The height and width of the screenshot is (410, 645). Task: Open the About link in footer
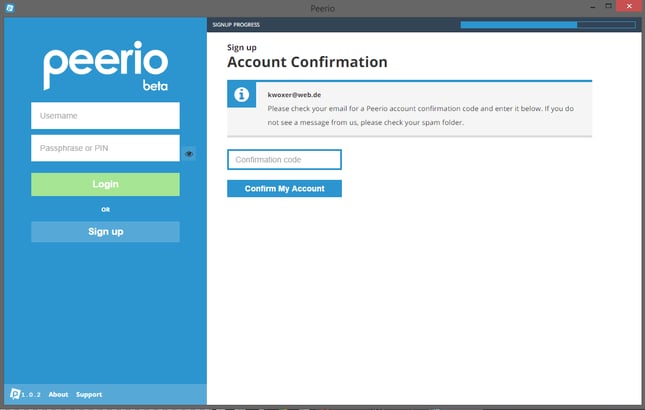click(x=58, y=394)
